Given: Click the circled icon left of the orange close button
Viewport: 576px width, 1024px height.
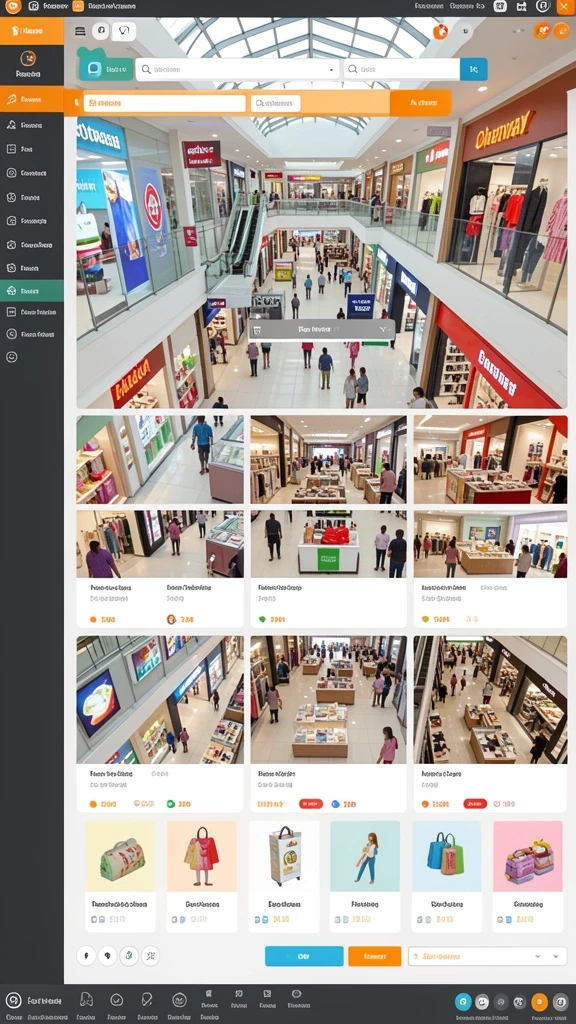Looking at the screenshot, I should point(542,7).
